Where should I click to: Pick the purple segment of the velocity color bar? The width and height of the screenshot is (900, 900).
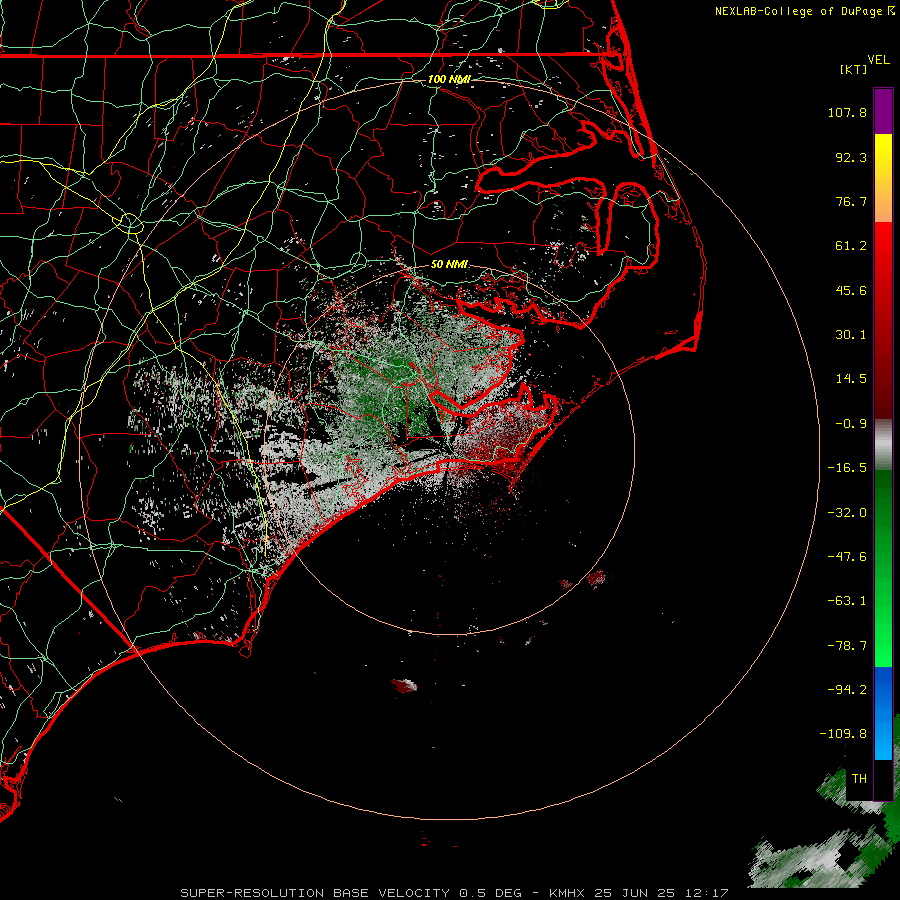pos(883,111)
